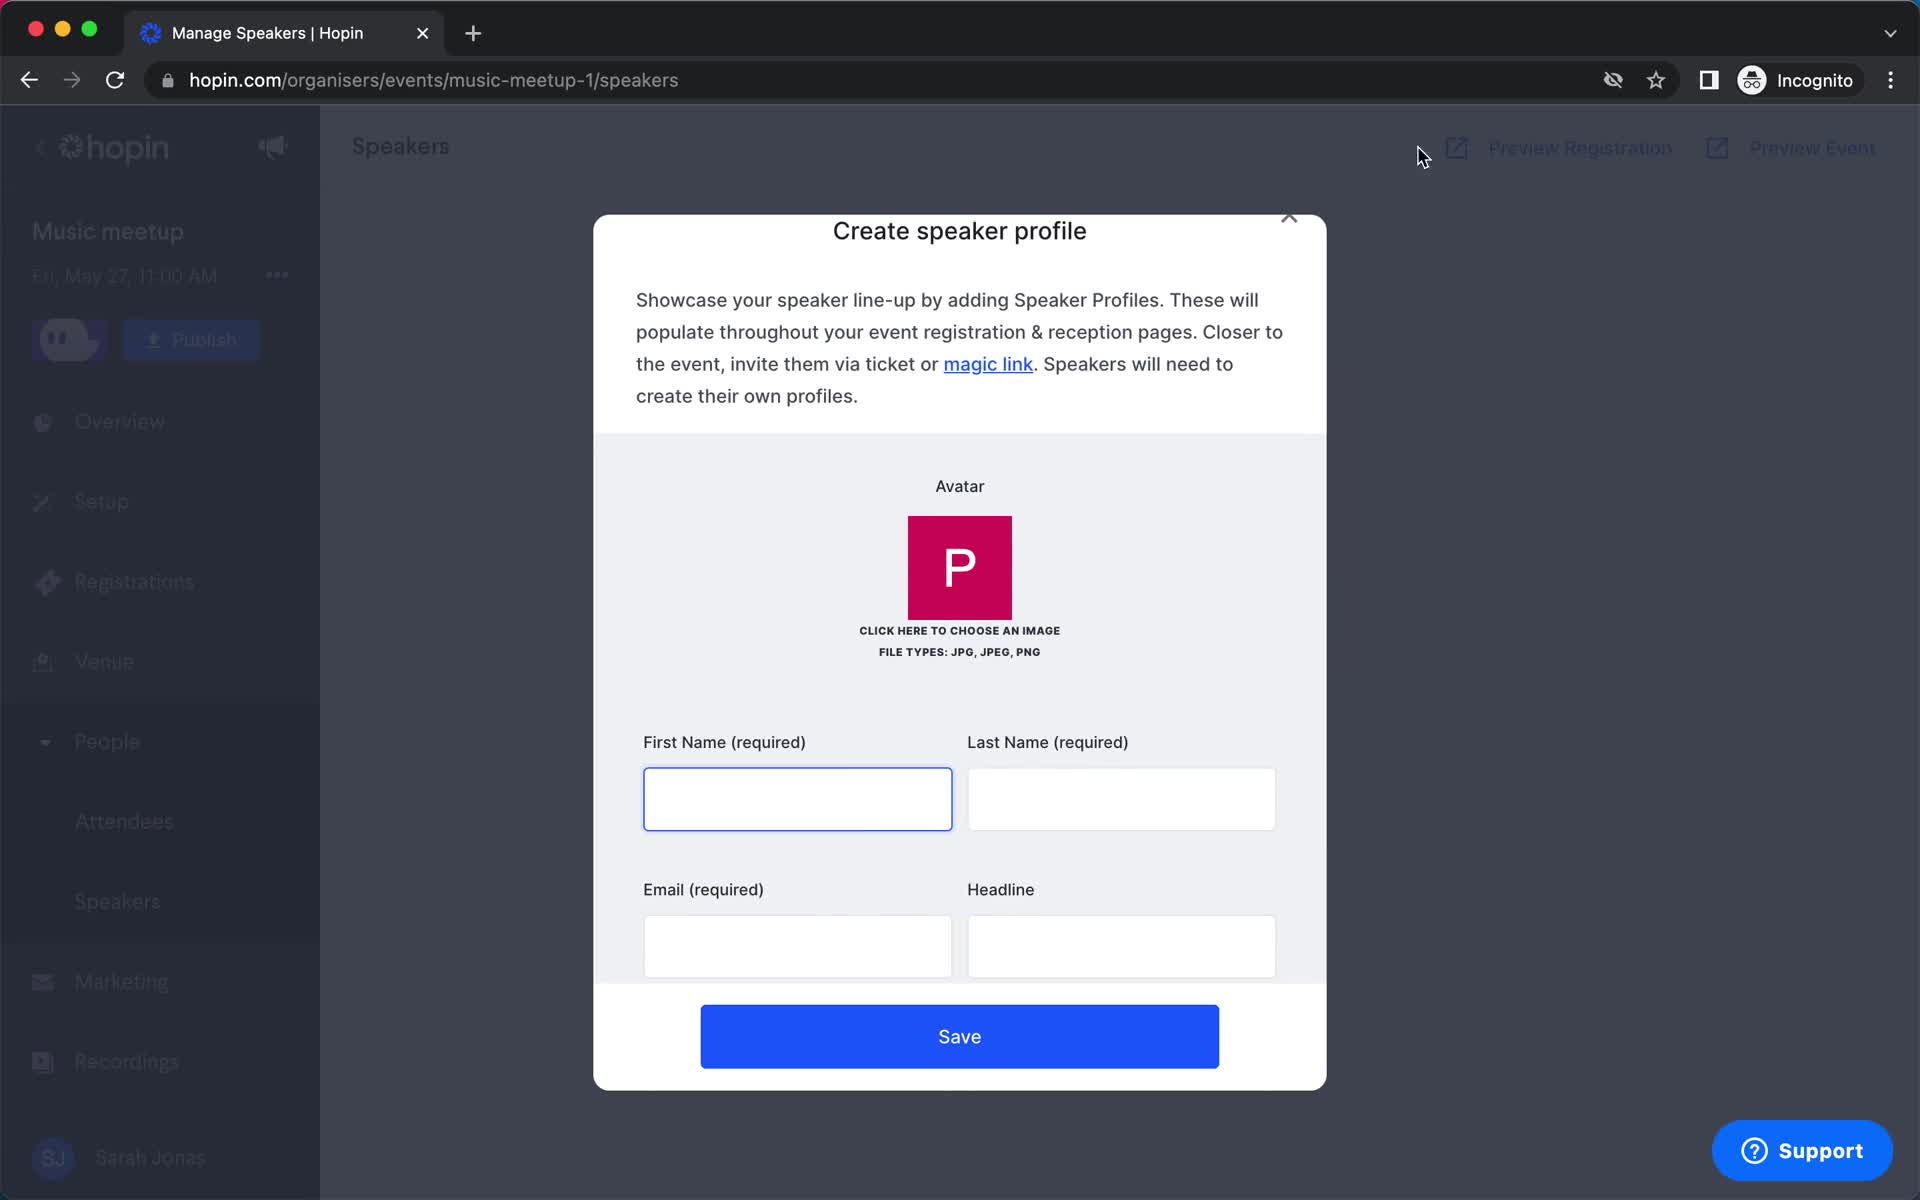Close the Create speaker profile dialog
Screen dimensions: 1920x1200
click(1289, 218)
